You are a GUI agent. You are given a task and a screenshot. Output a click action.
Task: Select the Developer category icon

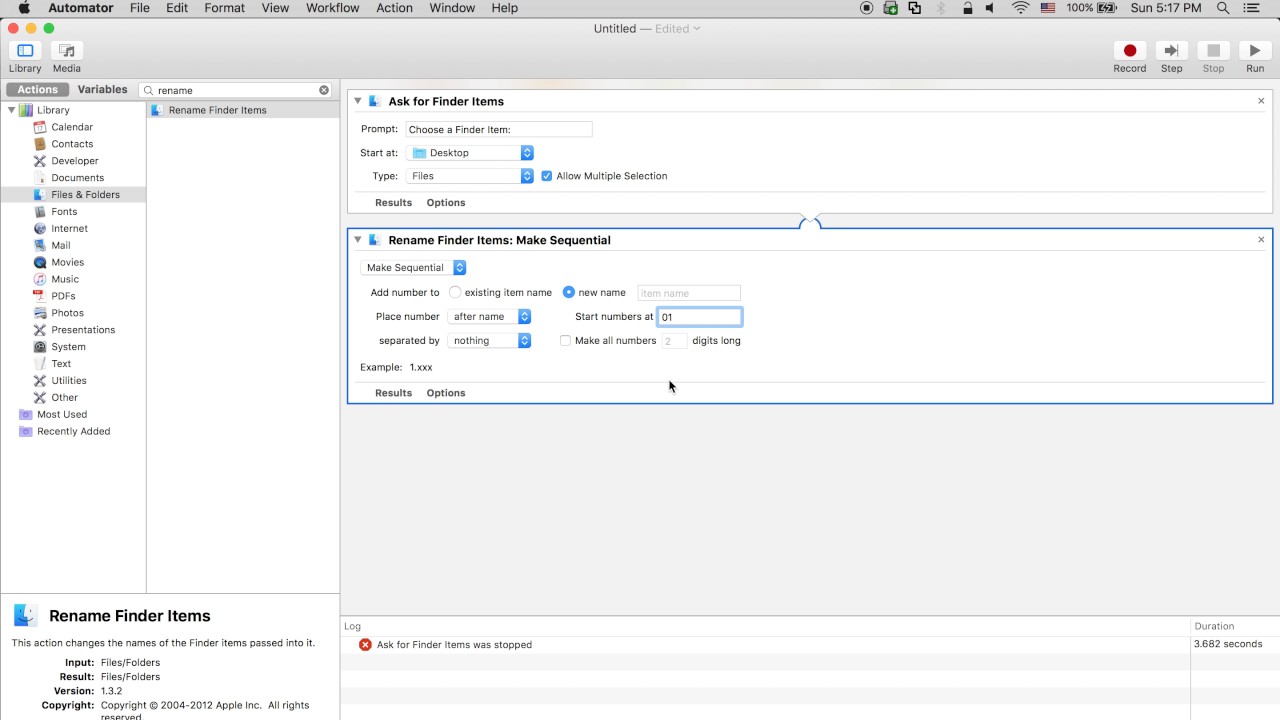click(x=40, y=161)
